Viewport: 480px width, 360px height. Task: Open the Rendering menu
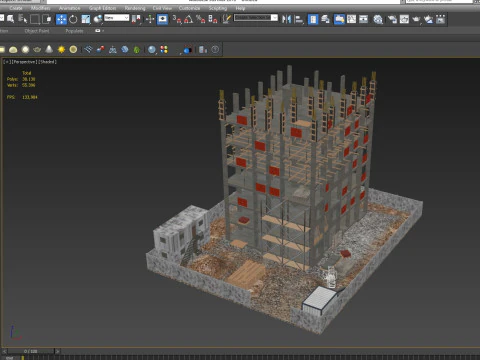[135, 8]
